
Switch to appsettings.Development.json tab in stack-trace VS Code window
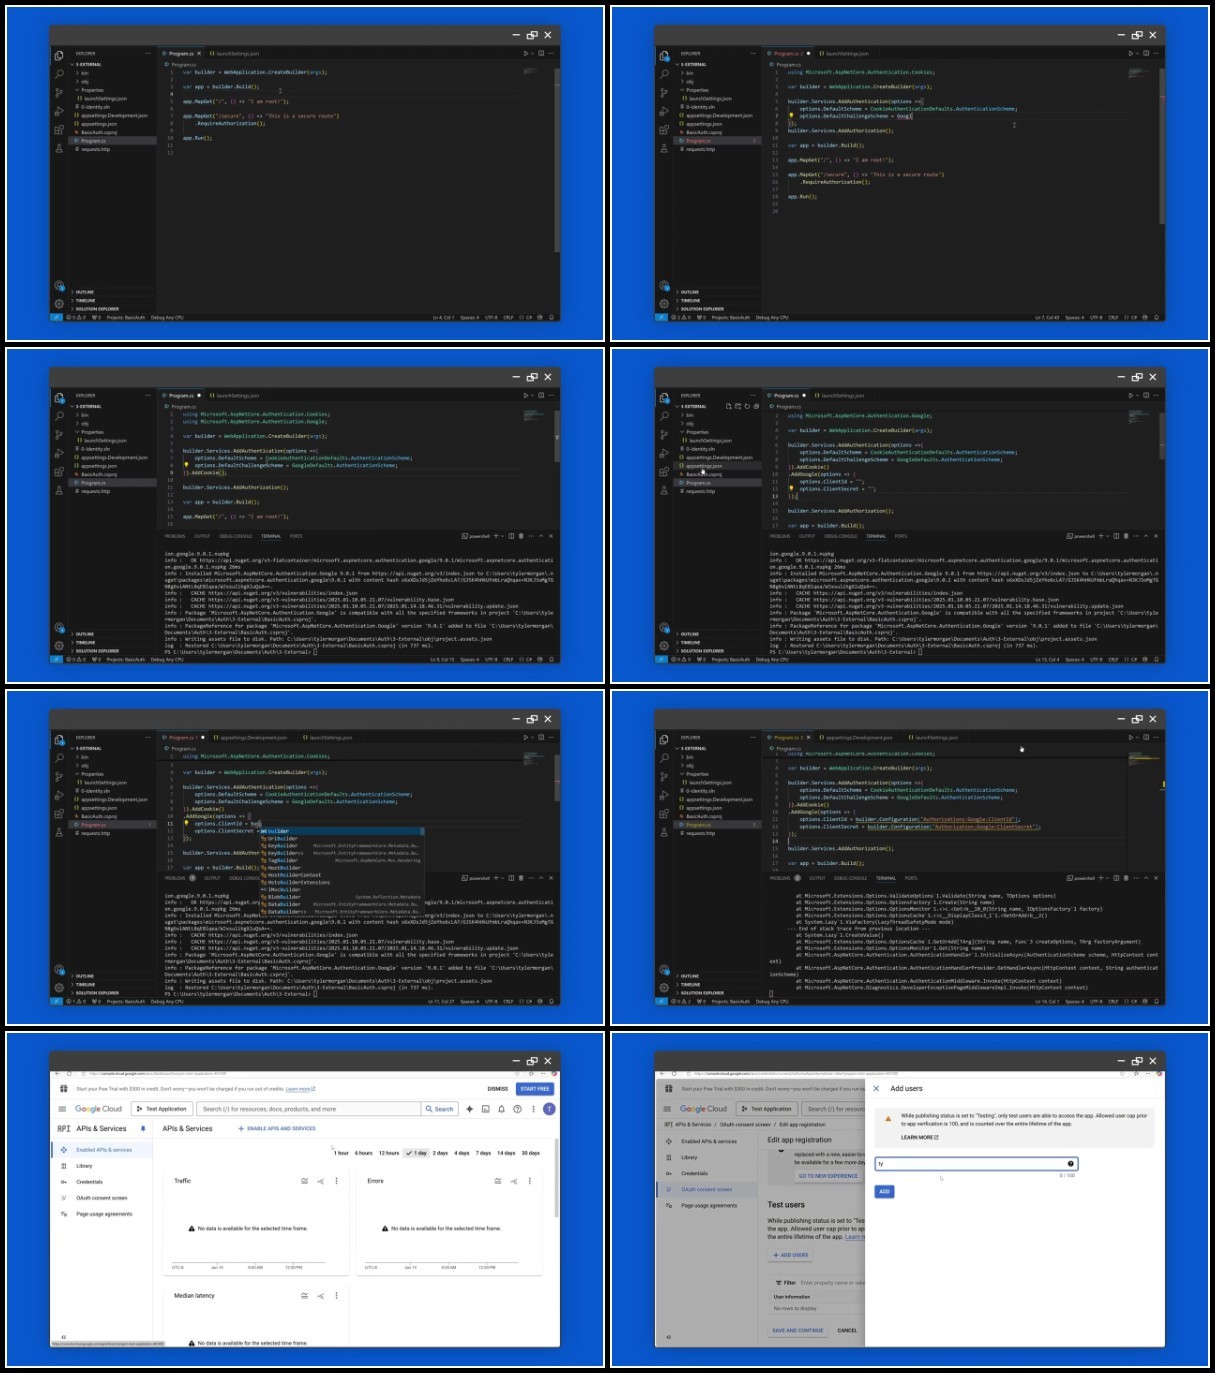click(x=856, y=738)
